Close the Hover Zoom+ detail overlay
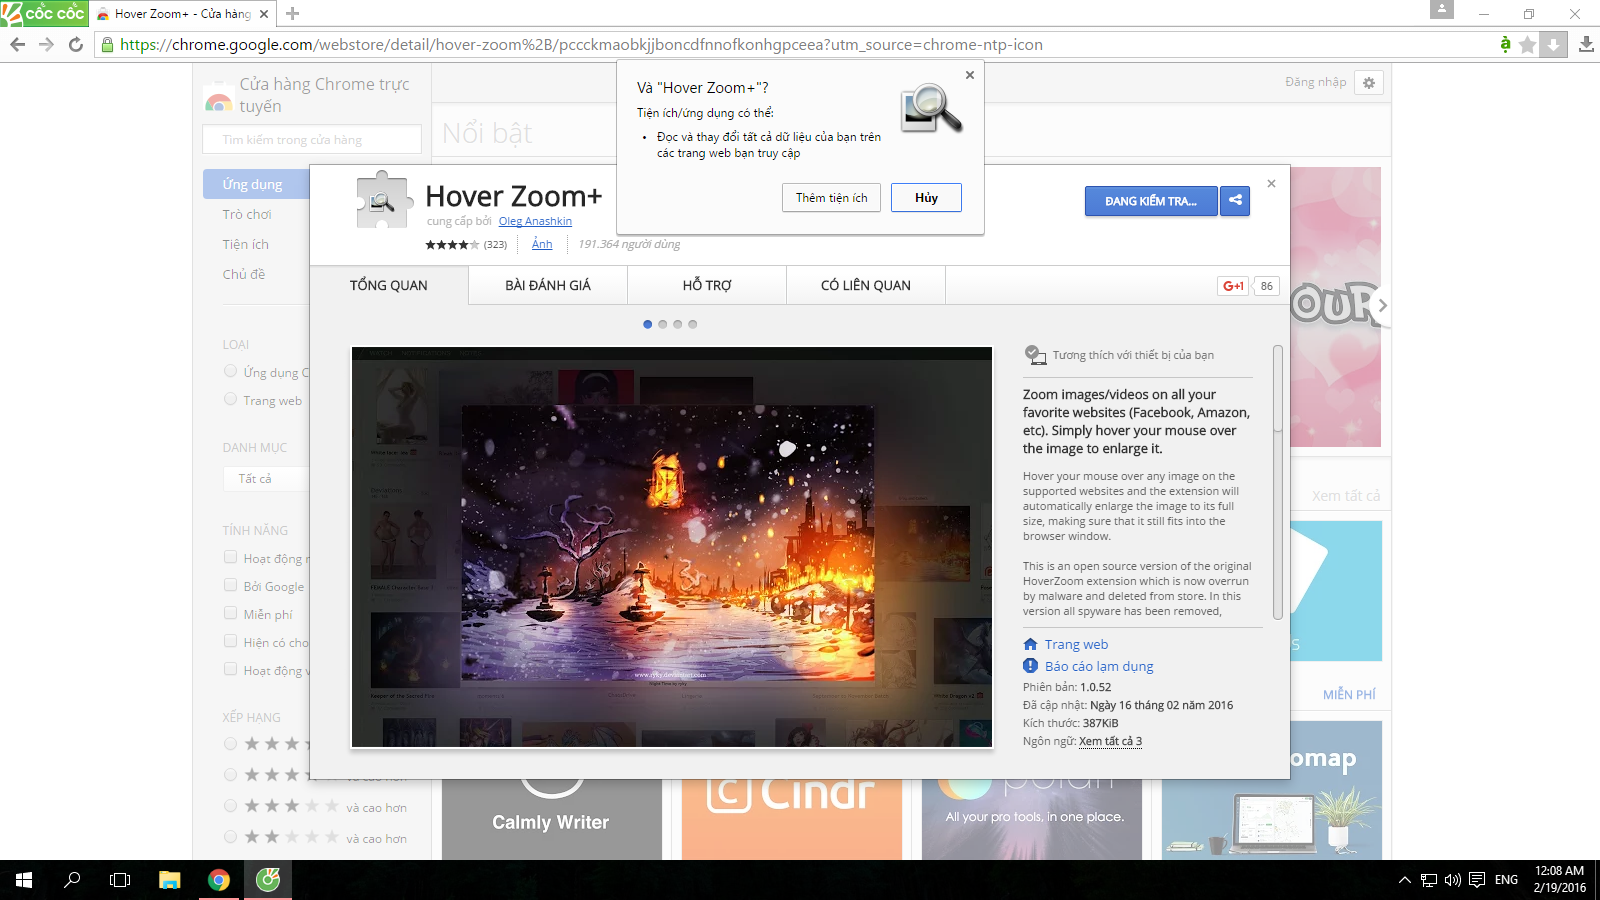This screenshot has width=1600, height=900. click(x=1271, y=183)
